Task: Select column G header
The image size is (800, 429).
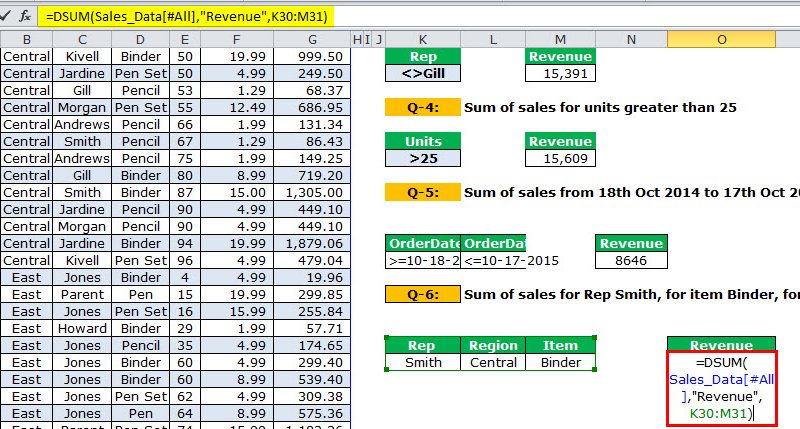Action: tap(312, 39)
